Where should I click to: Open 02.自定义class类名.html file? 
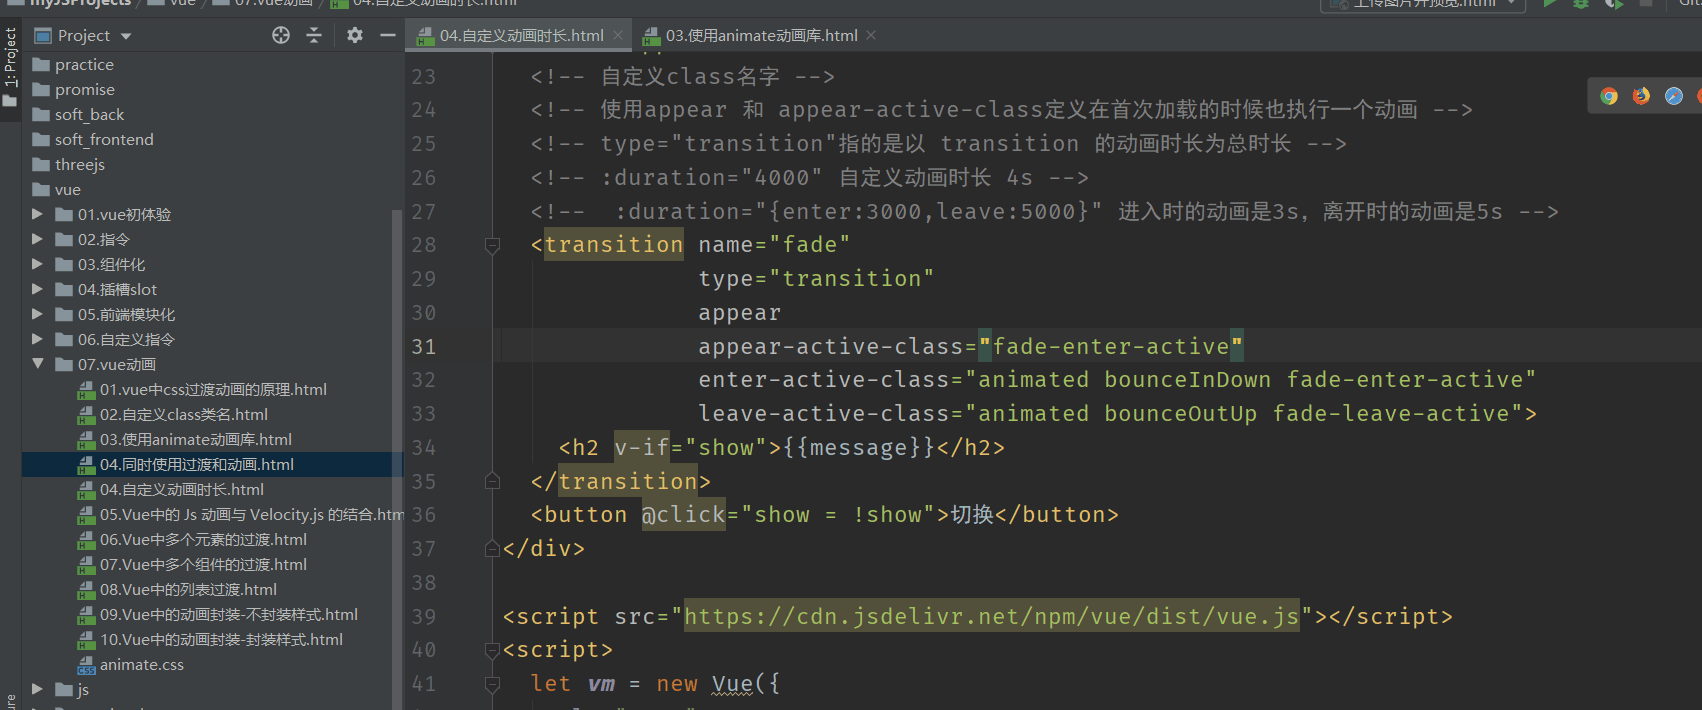click(184, 414)
